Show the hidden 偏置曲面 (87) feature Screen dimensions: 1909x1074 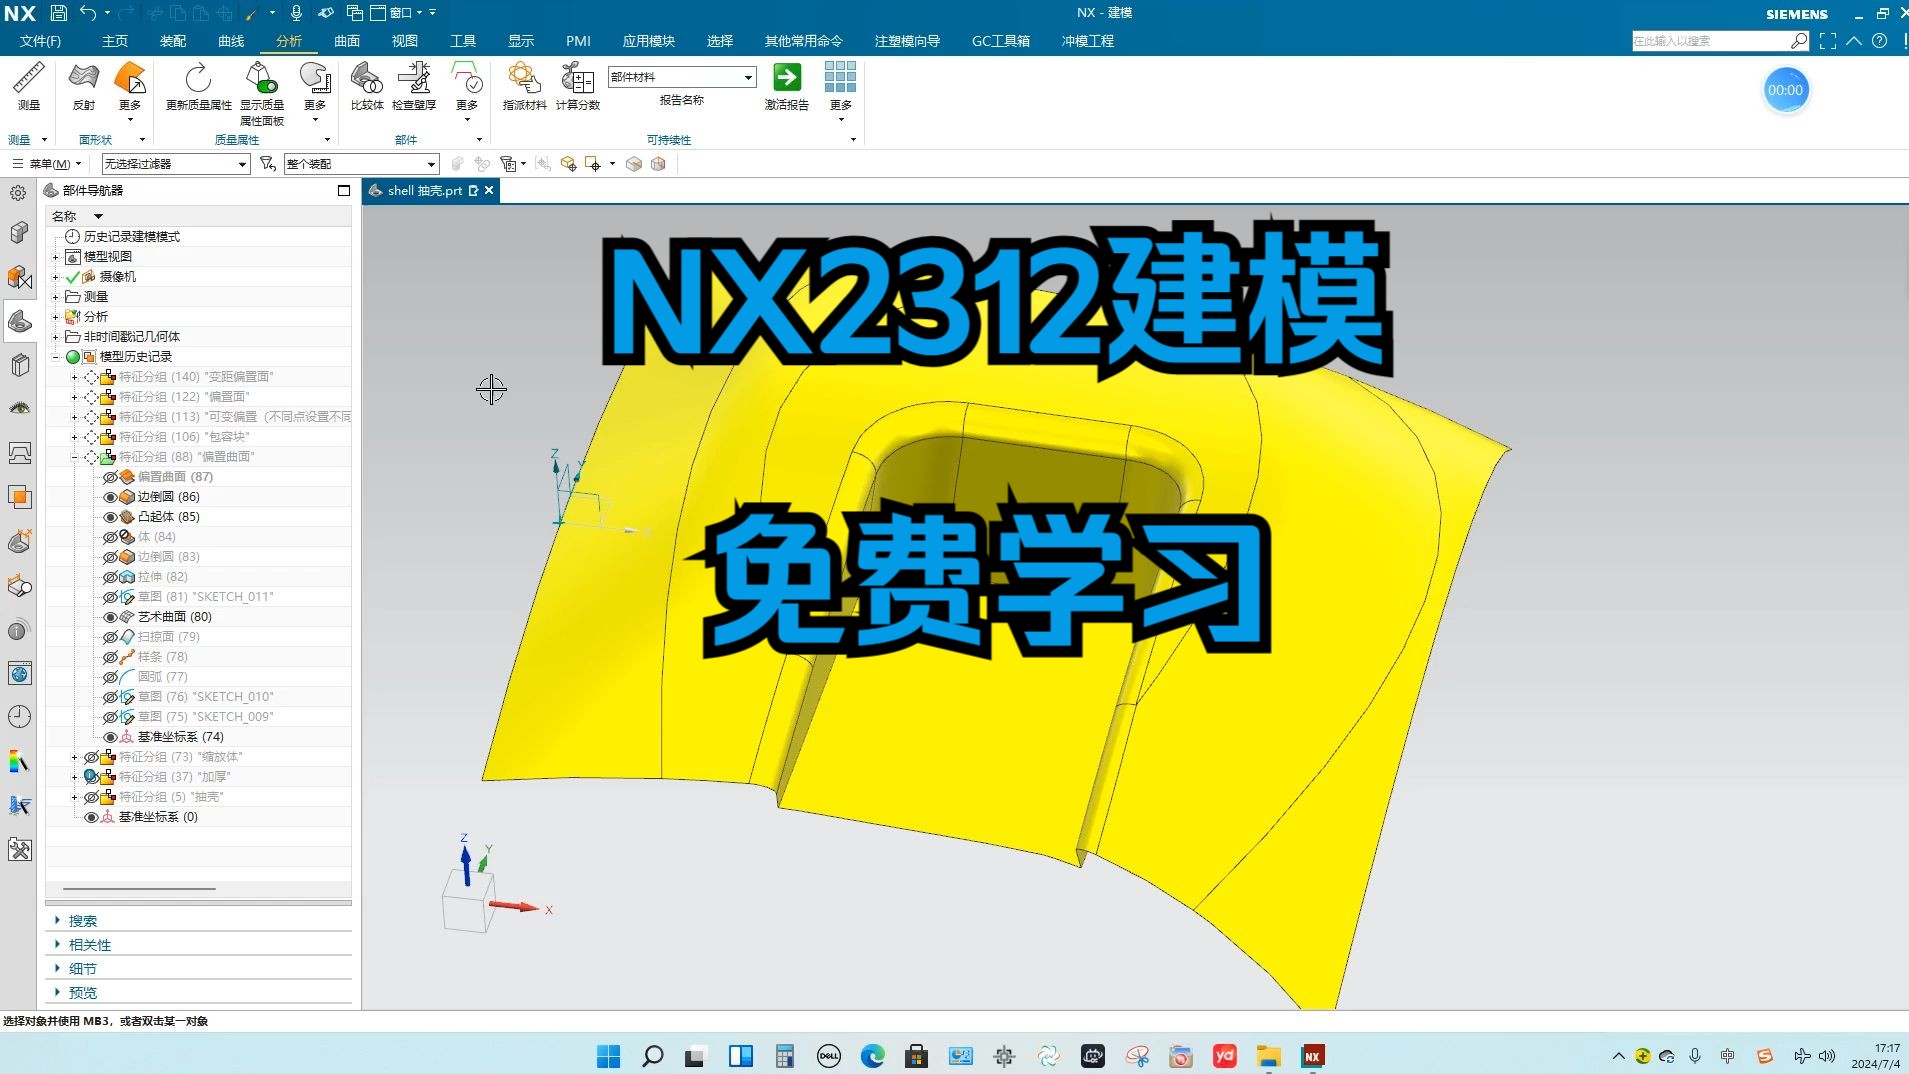pyautogui.click(x=110, y=477)
